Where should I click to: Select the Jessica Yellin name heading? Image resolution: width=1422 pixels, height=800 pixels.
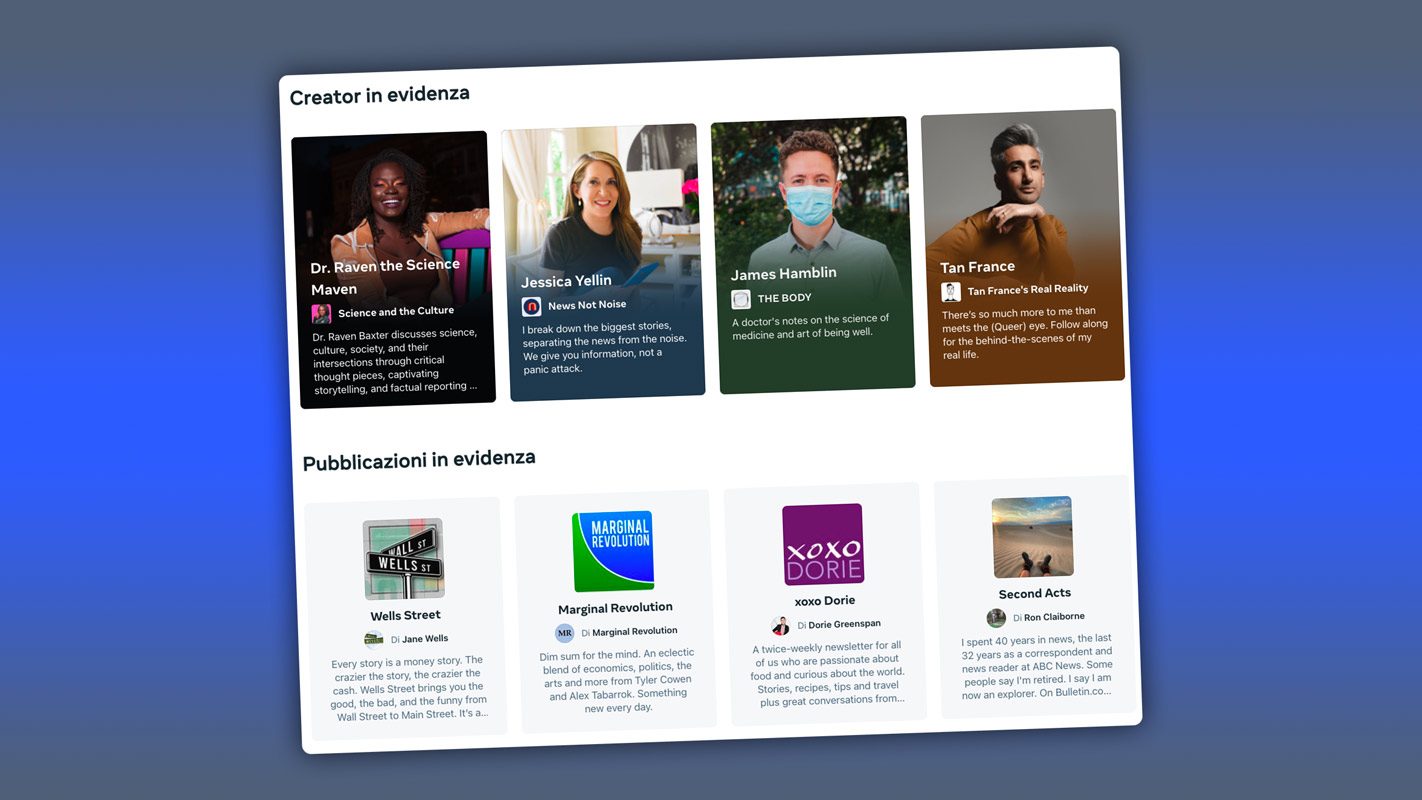coord(566,281)
